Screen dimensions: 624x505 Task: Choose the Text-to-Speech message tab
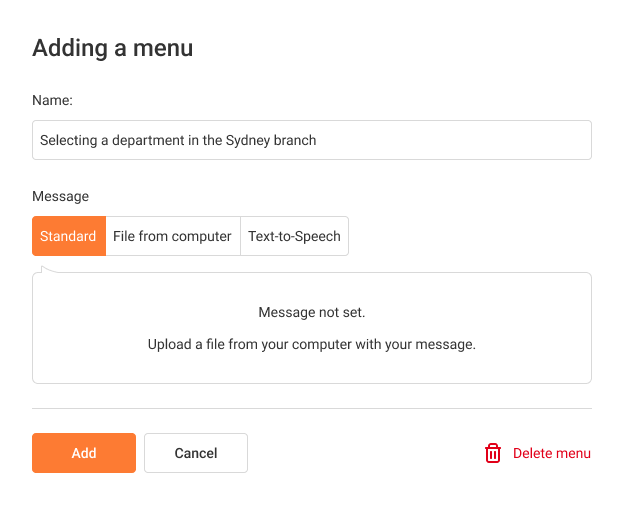(294, 236)
